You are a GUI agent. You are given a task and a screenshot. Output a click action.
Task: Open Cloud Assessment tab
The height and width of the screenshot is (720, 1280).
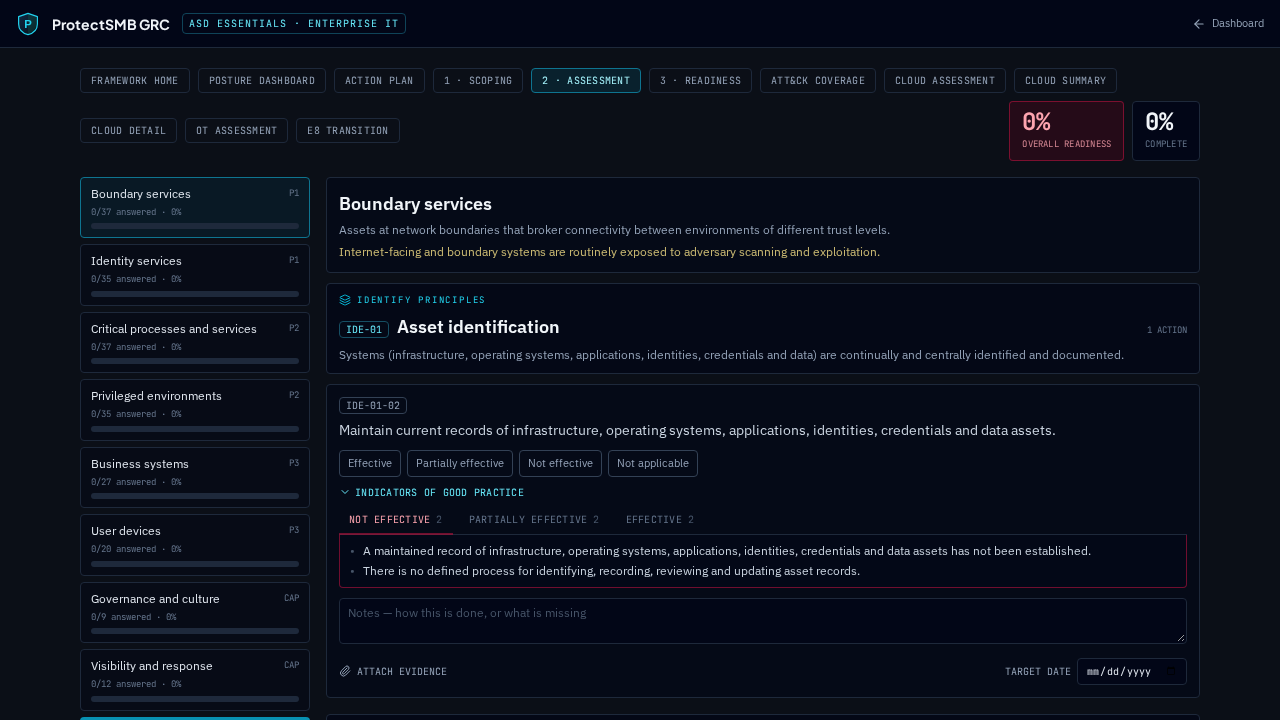coord(945,81)
